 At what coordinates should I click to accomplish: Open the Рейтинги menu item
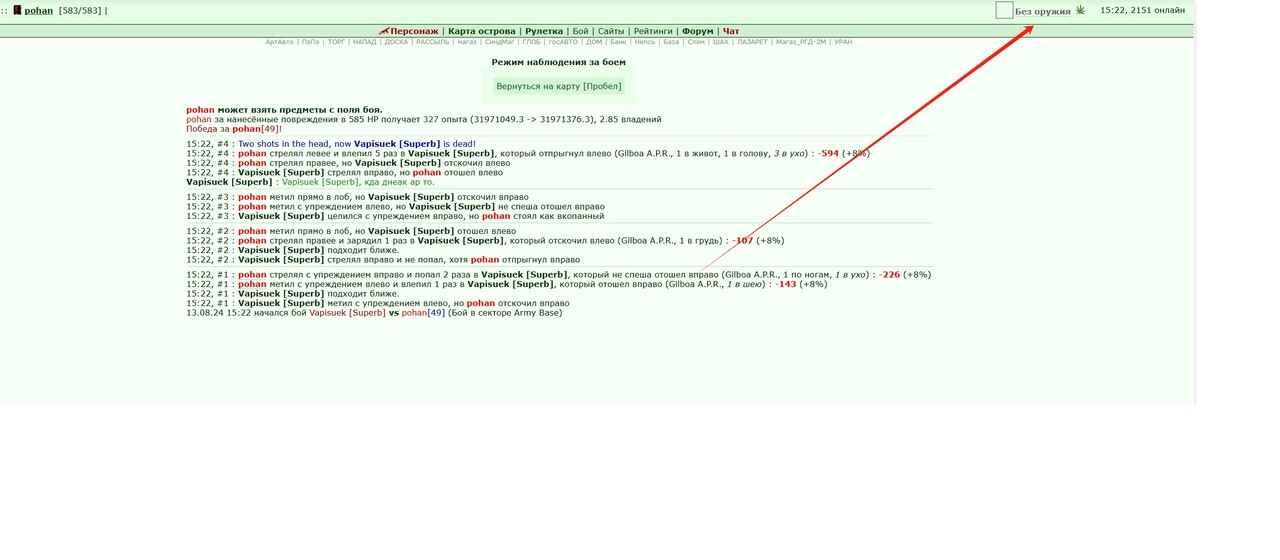(653, 31)
